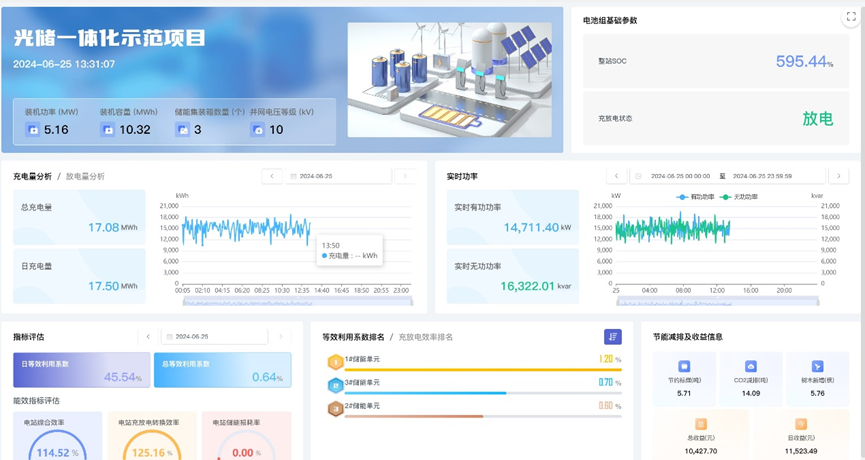Go to previous day in 充电量分析 panel
The image size is (865, 460).
coord(272,176)
